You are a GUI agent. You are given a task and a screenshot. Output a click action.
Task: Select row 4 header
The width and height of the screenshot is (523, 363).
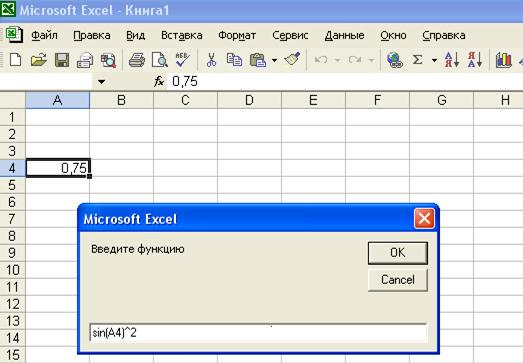coord(12,168)
